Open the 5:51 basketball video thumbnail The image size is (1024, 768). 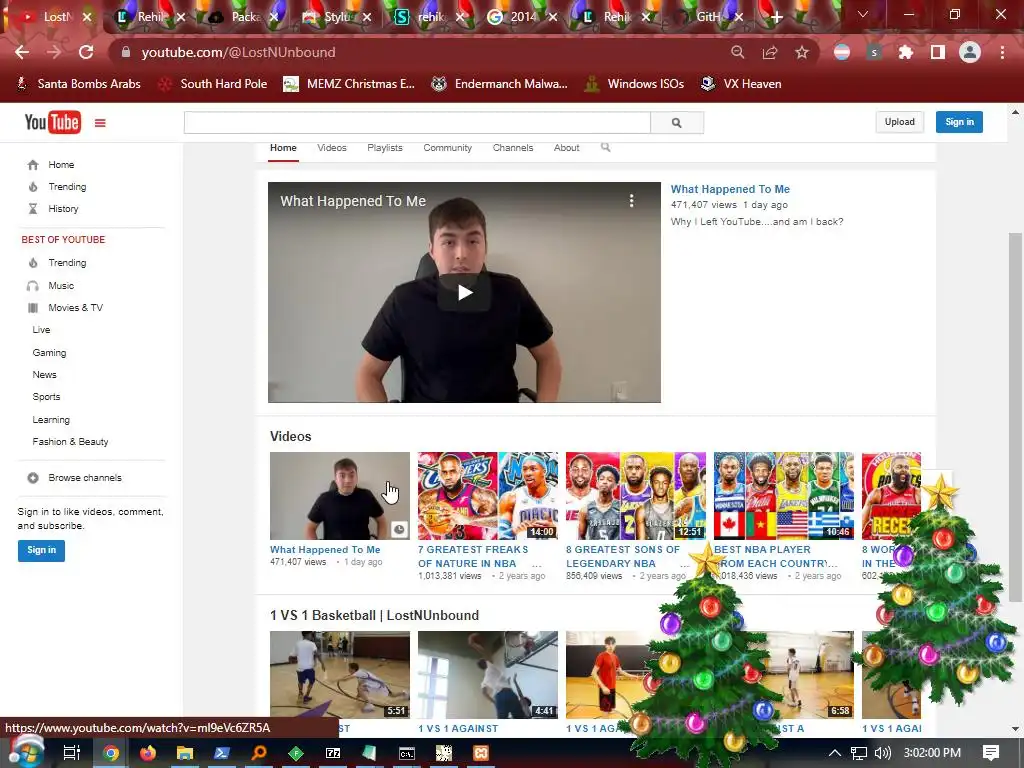(340, 675)
